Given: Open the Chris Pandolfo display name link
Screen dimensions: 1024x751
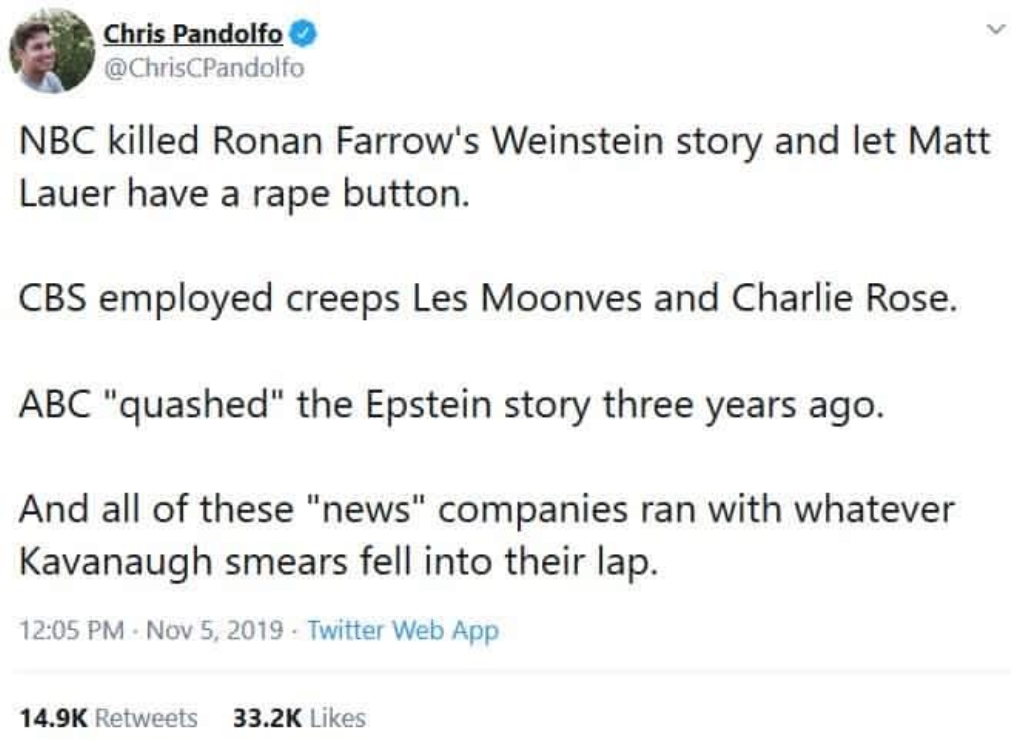Looking at the screenshot, I should pos(193,34).
